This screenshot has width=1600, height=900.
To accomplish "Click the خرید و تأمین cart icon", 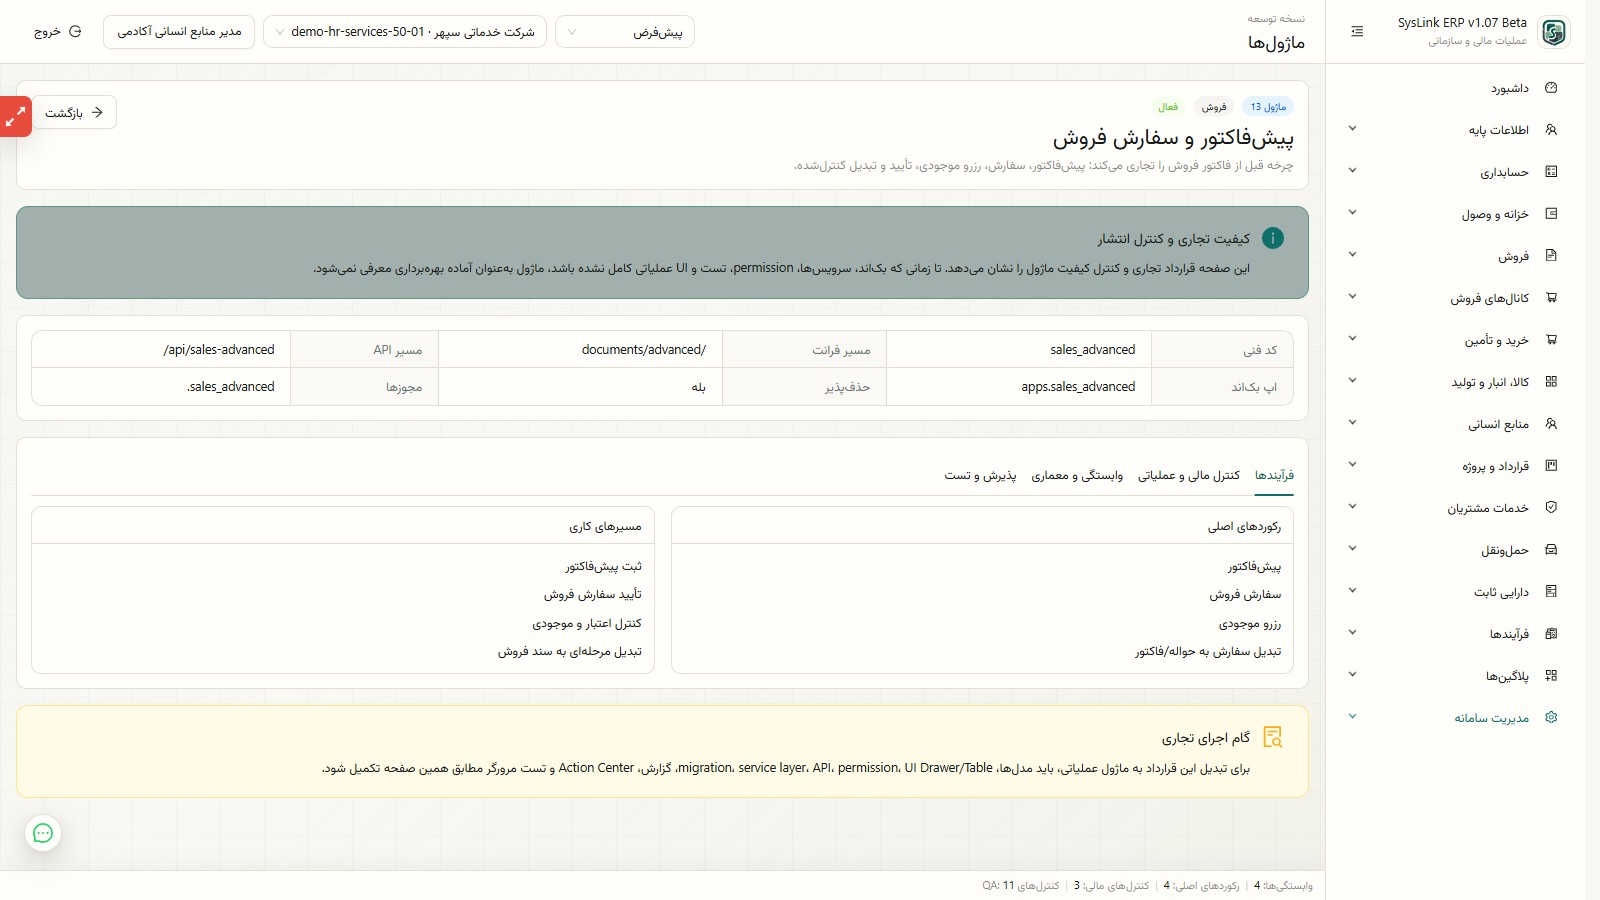I will (x=1551, y=340).
